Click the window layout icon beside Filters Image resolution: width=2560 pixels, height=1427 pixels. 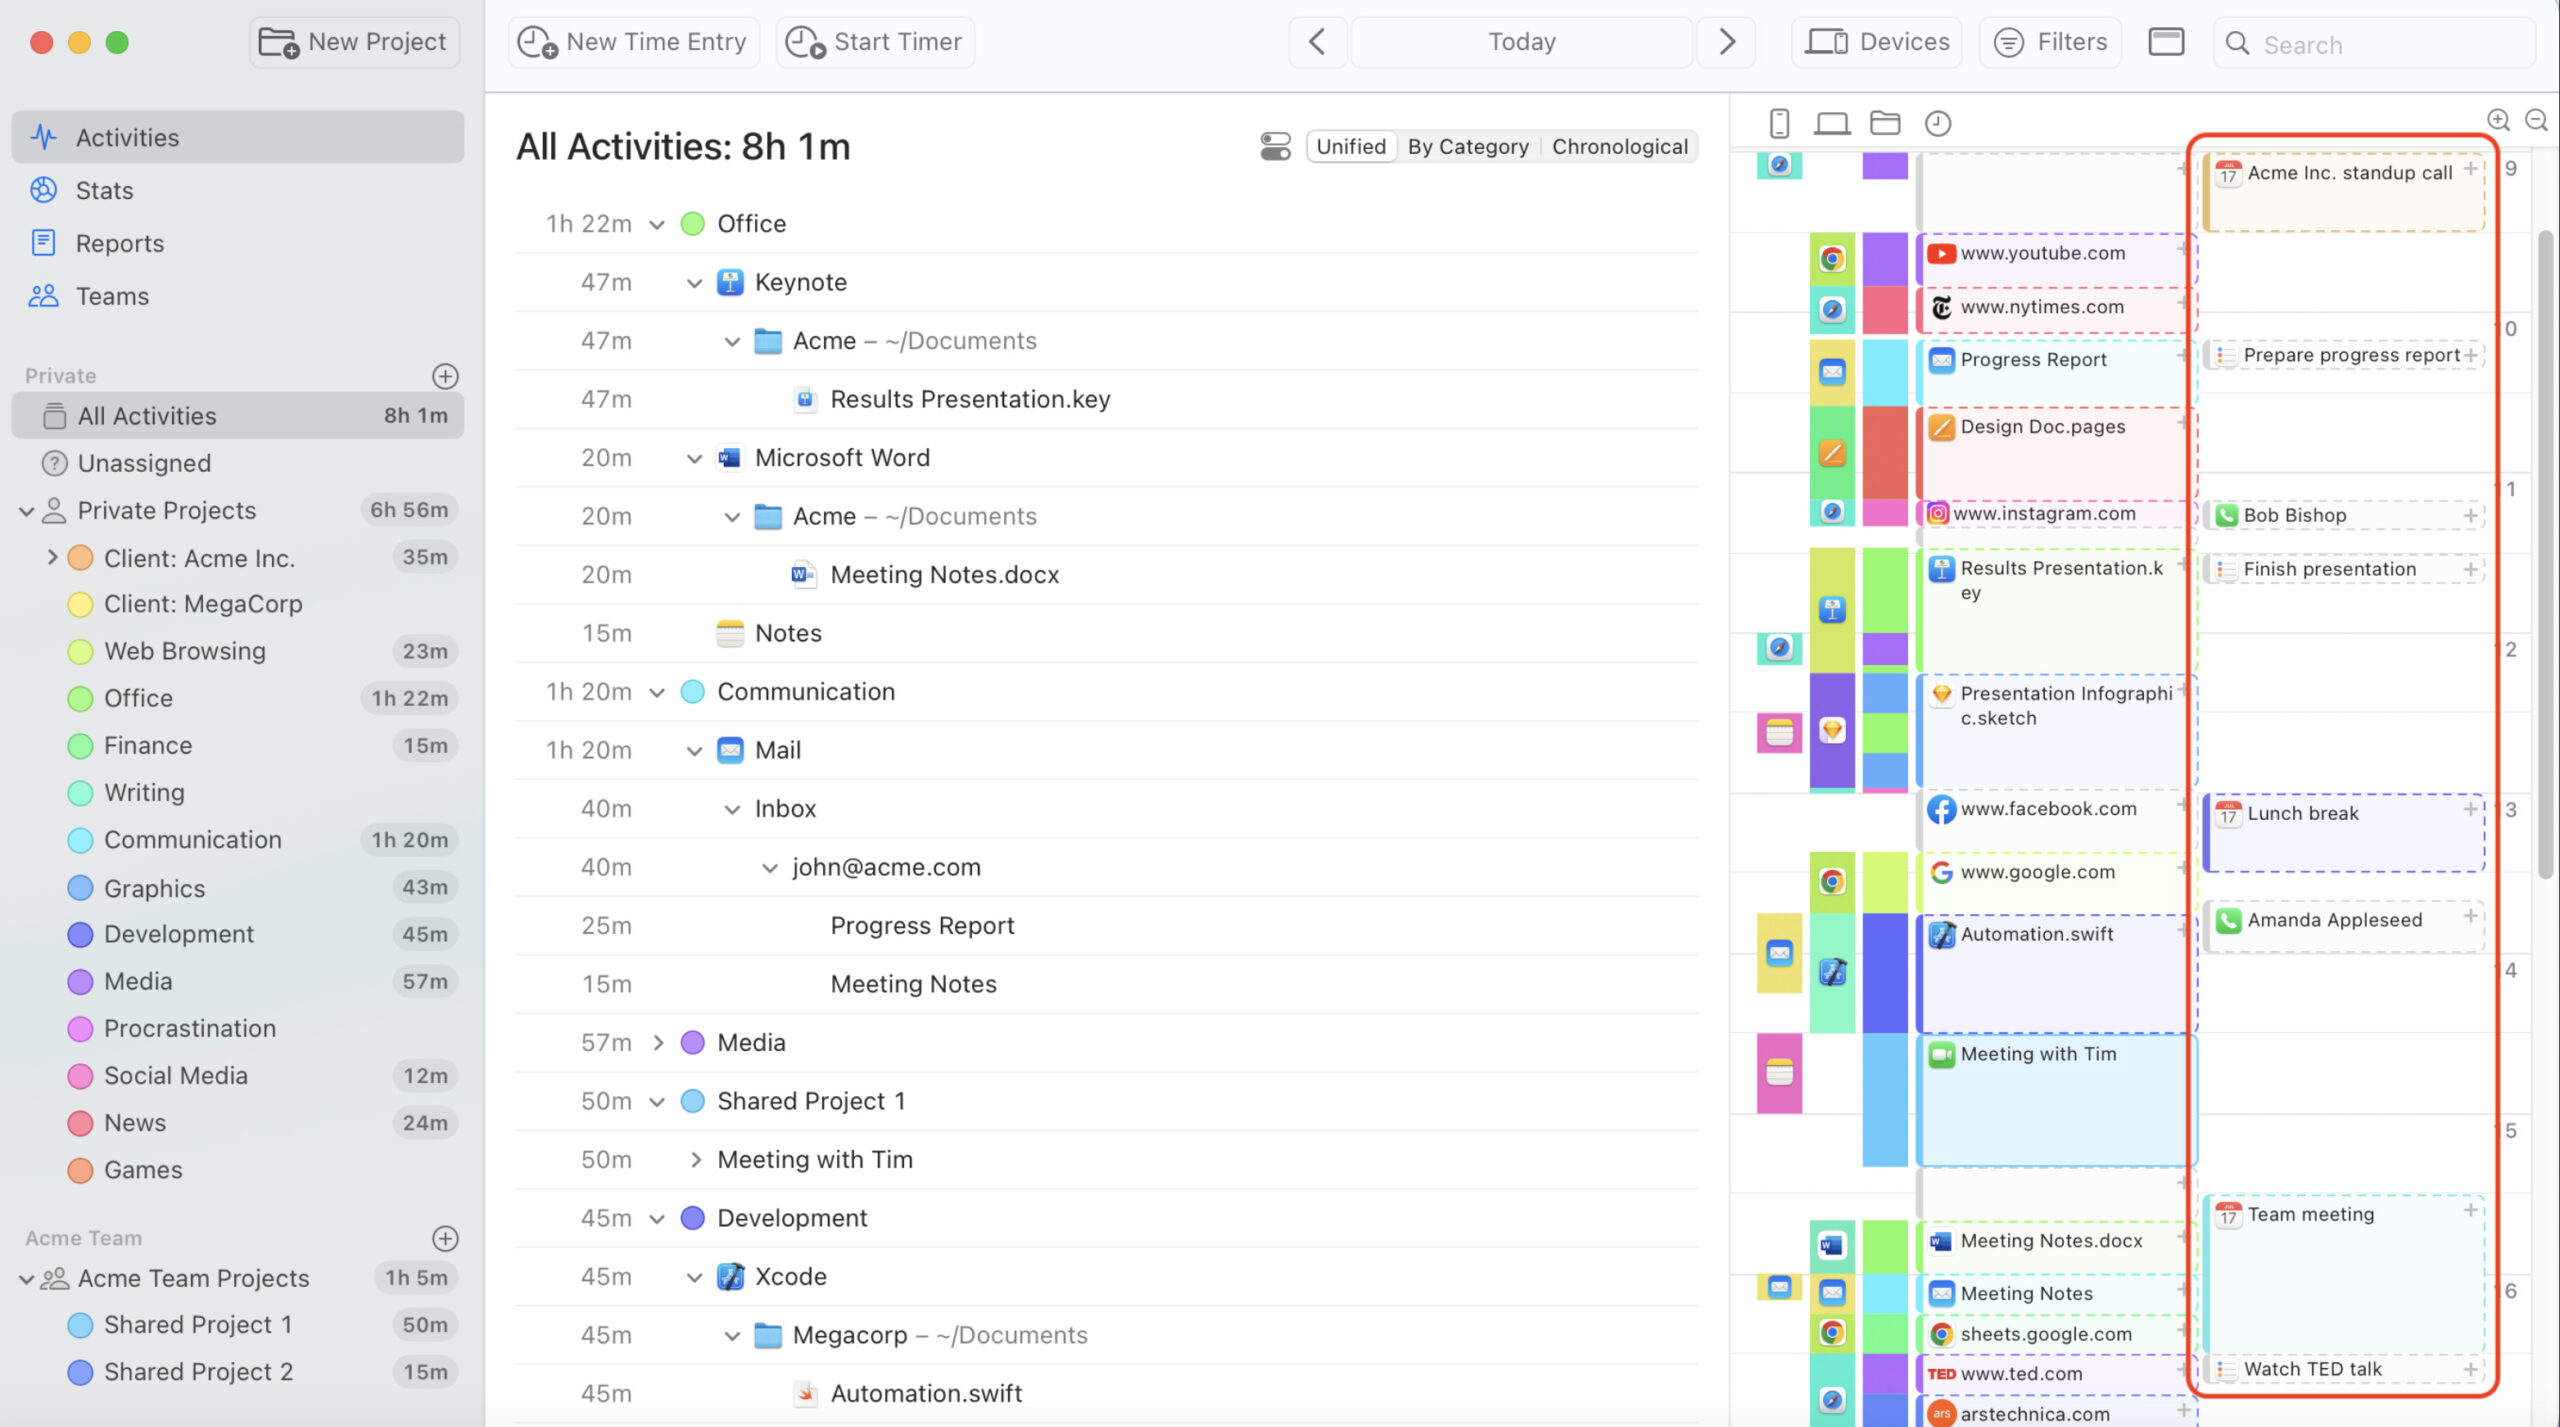2166,42
